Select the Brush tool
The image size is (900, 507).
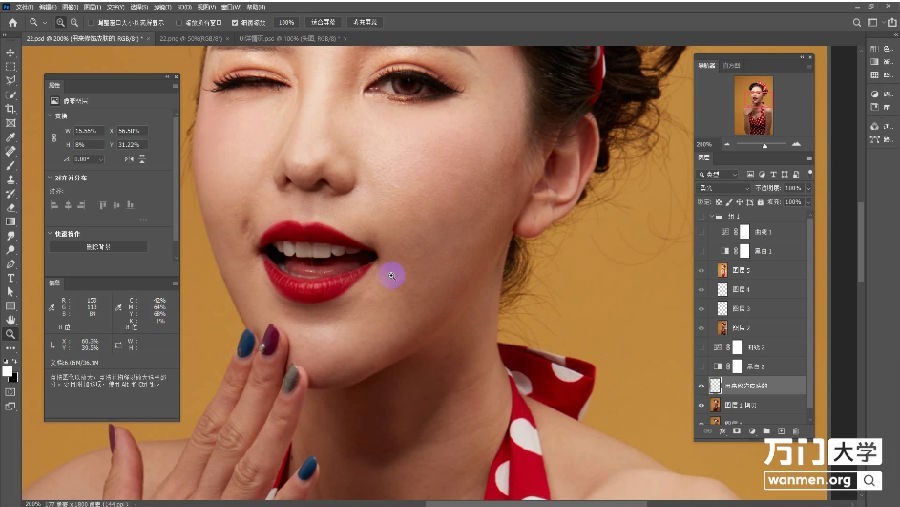10,165
